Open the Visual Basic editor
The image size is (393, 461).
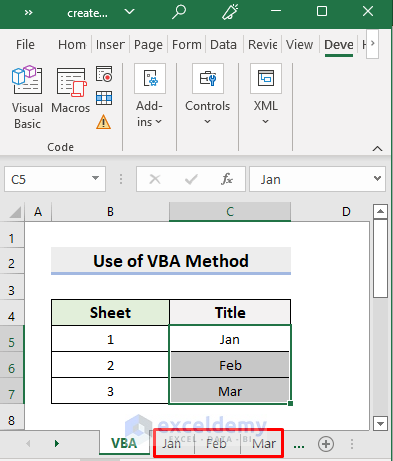coord(27,97)
